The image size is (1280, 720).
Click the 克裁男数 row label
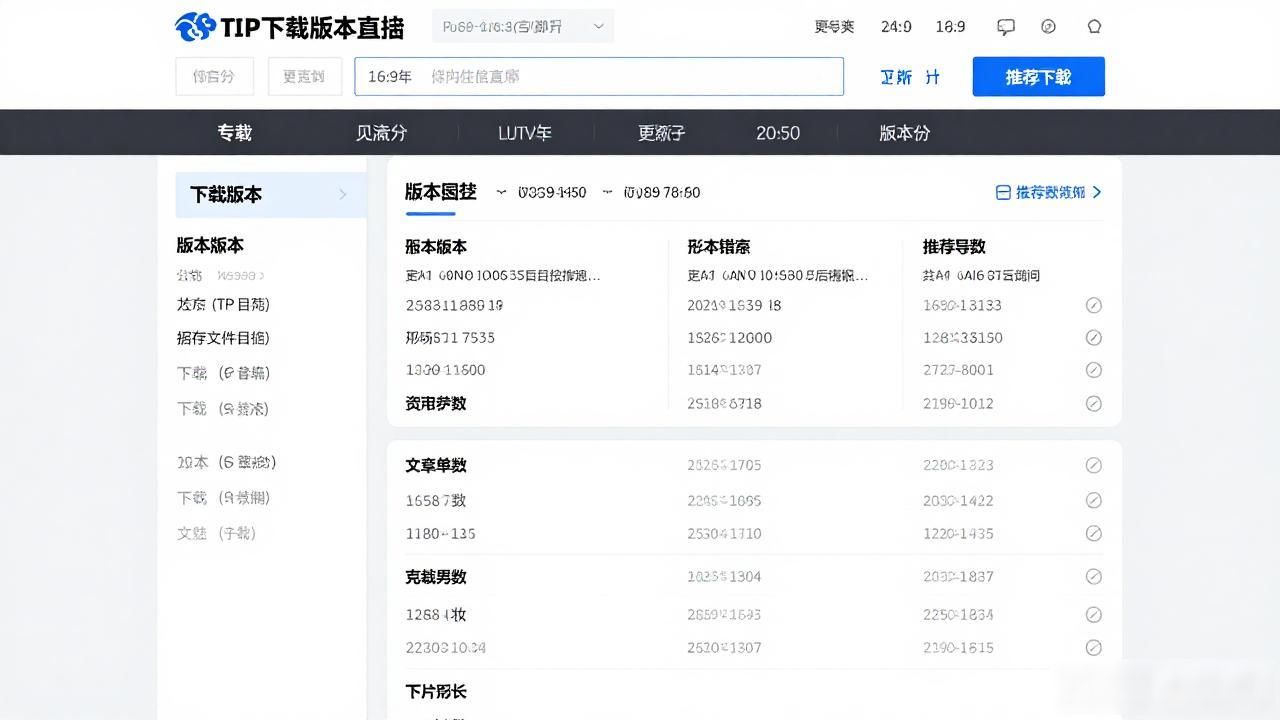pyautogui.click(x=436, y=577)
